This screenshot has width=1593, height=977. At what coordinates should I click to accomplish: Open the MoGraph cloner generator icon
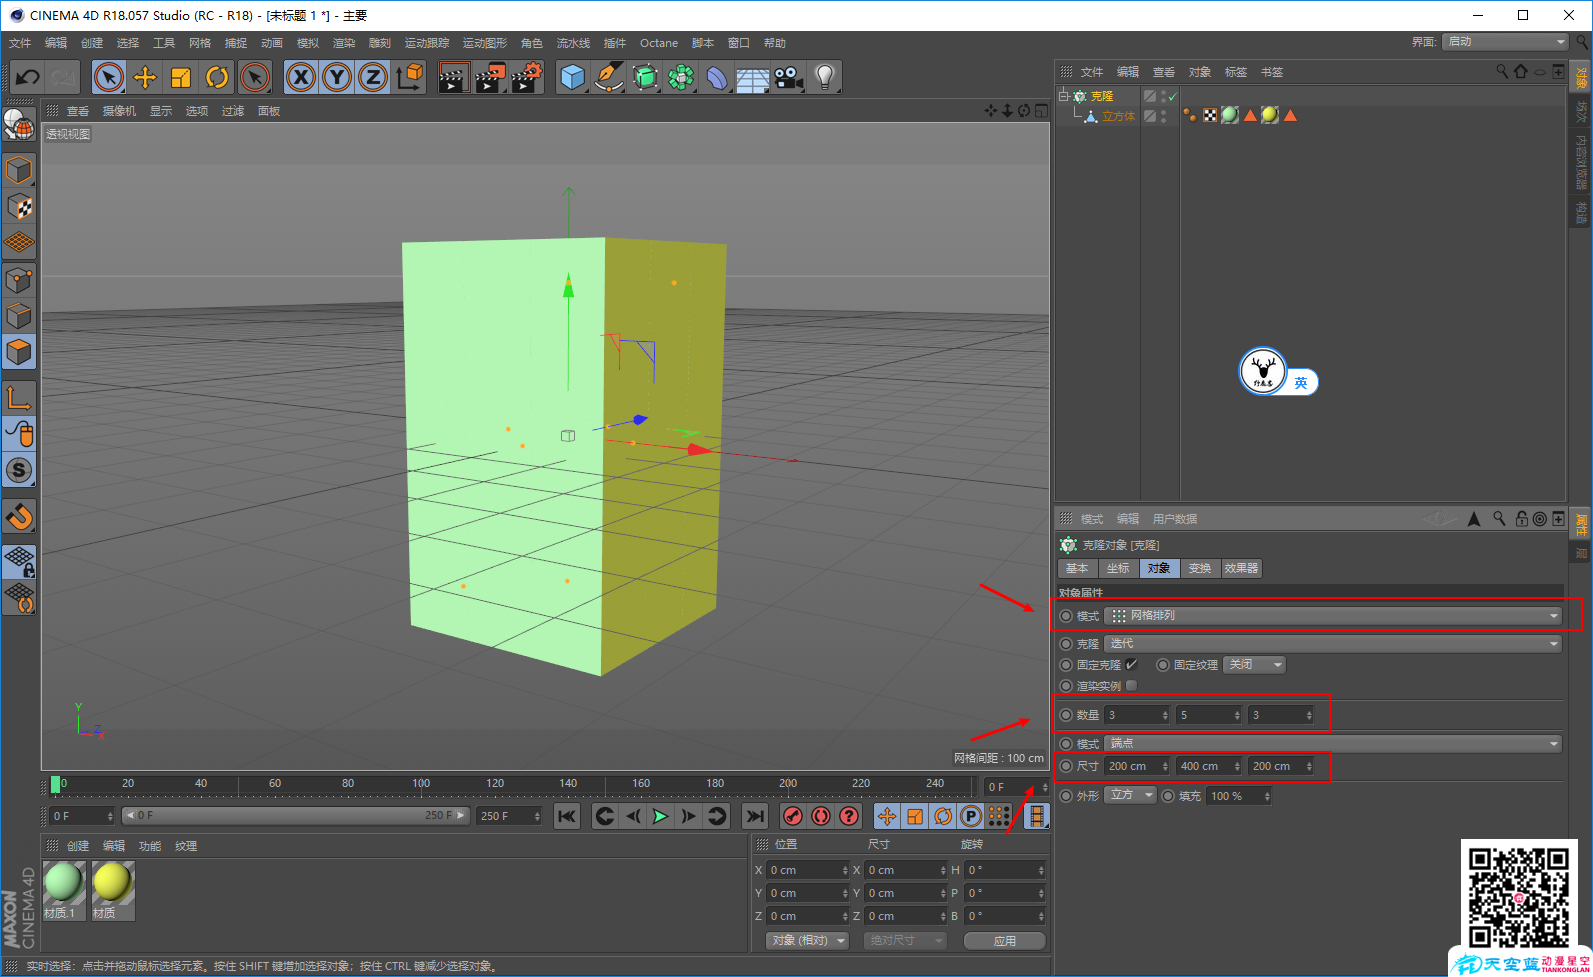681,77
